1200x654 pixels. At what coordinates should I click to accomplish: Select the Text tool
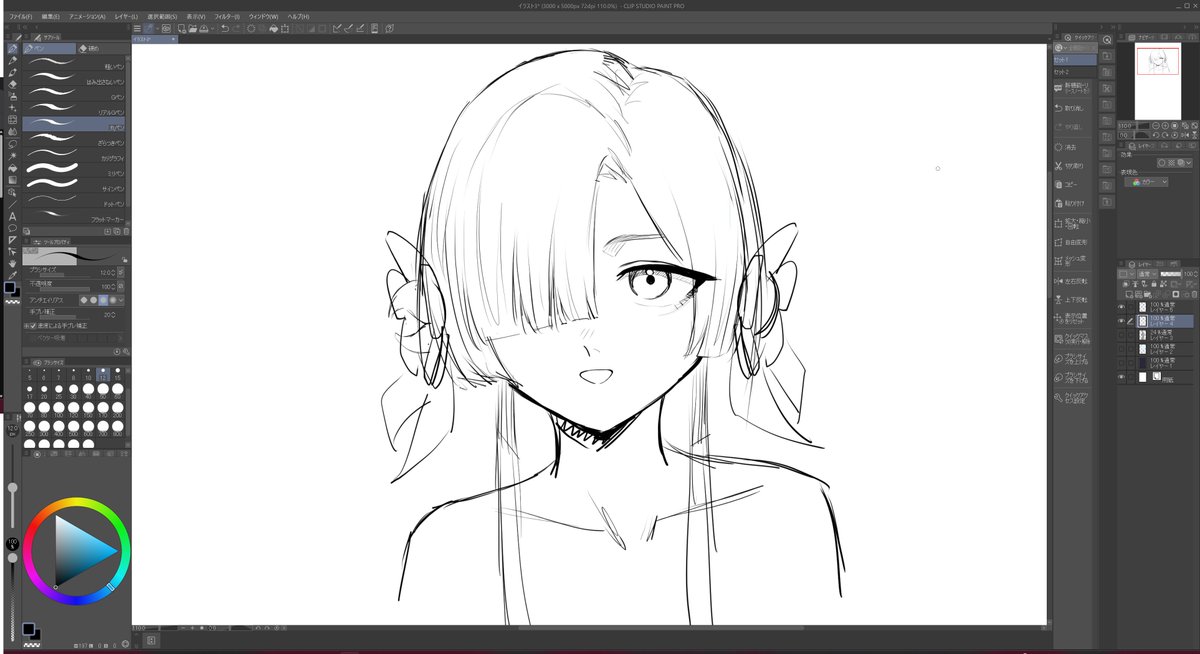[12, 216]
